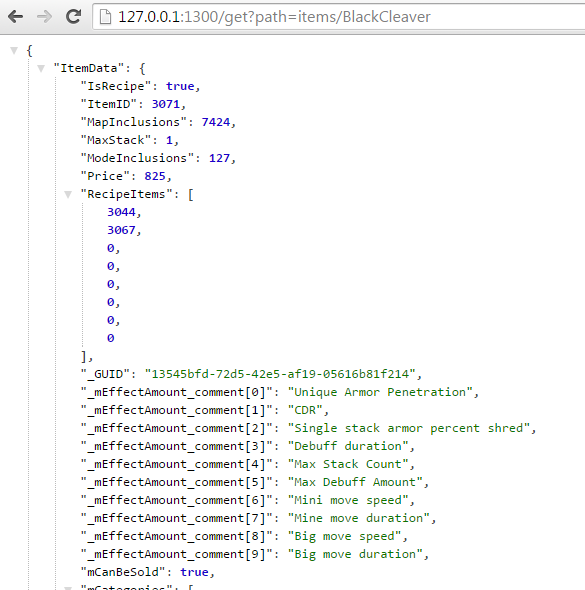Click the "ModeInclusions" key
585x590 pixels.
[x=138, y=158]
